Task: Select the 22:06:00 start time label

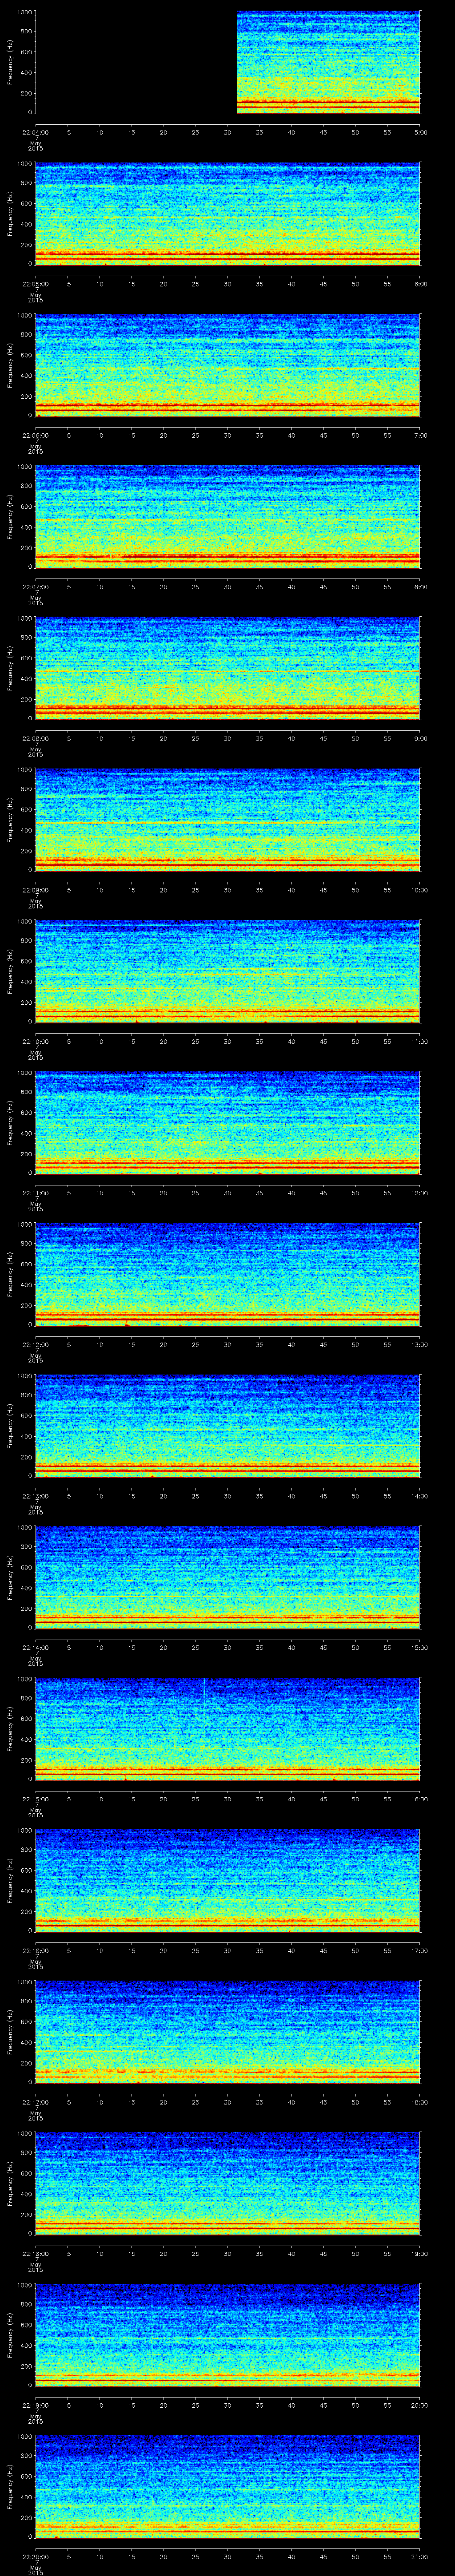Action: 36,435
